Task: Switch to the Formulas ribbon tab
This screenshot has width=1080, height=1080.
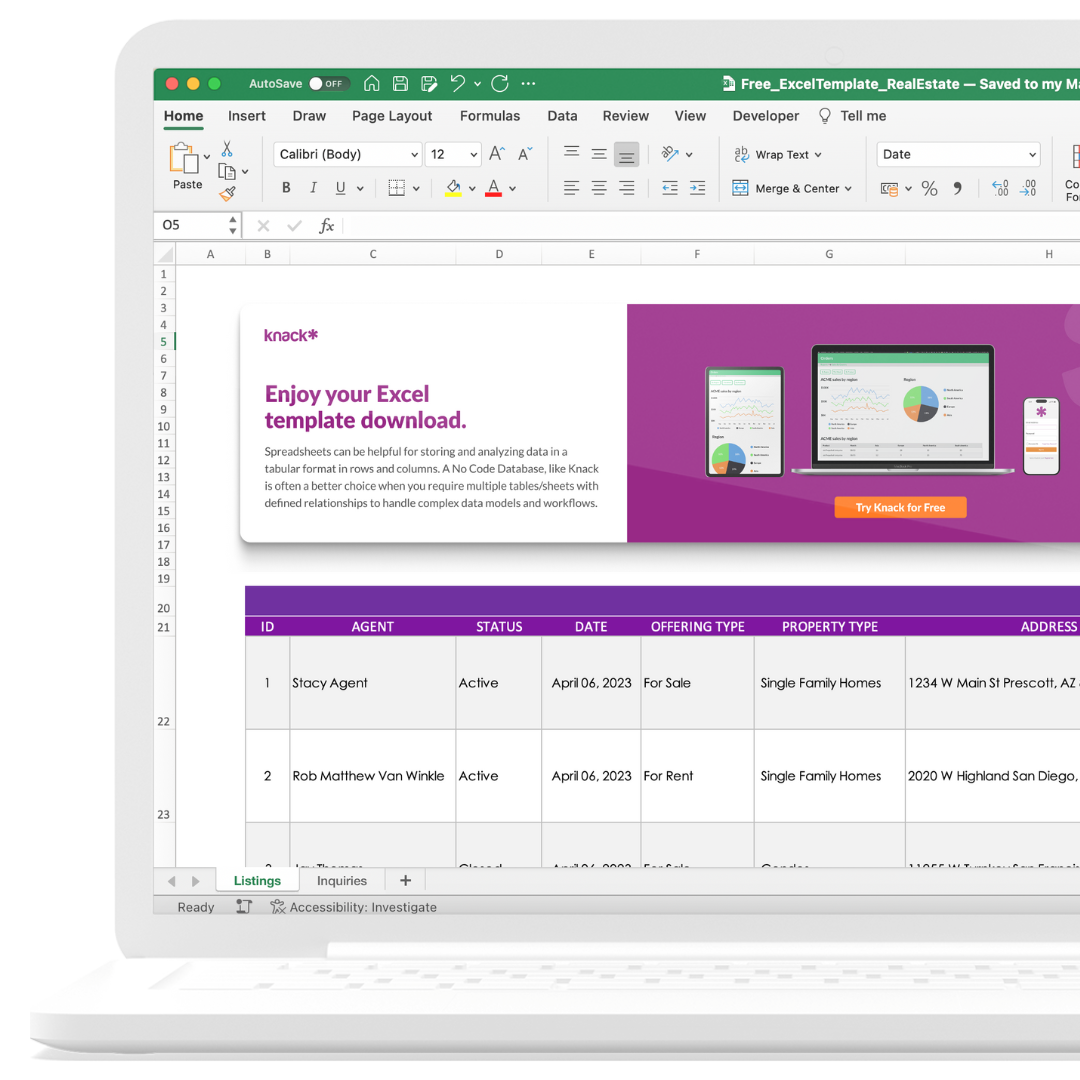Action: coord(490,116)
